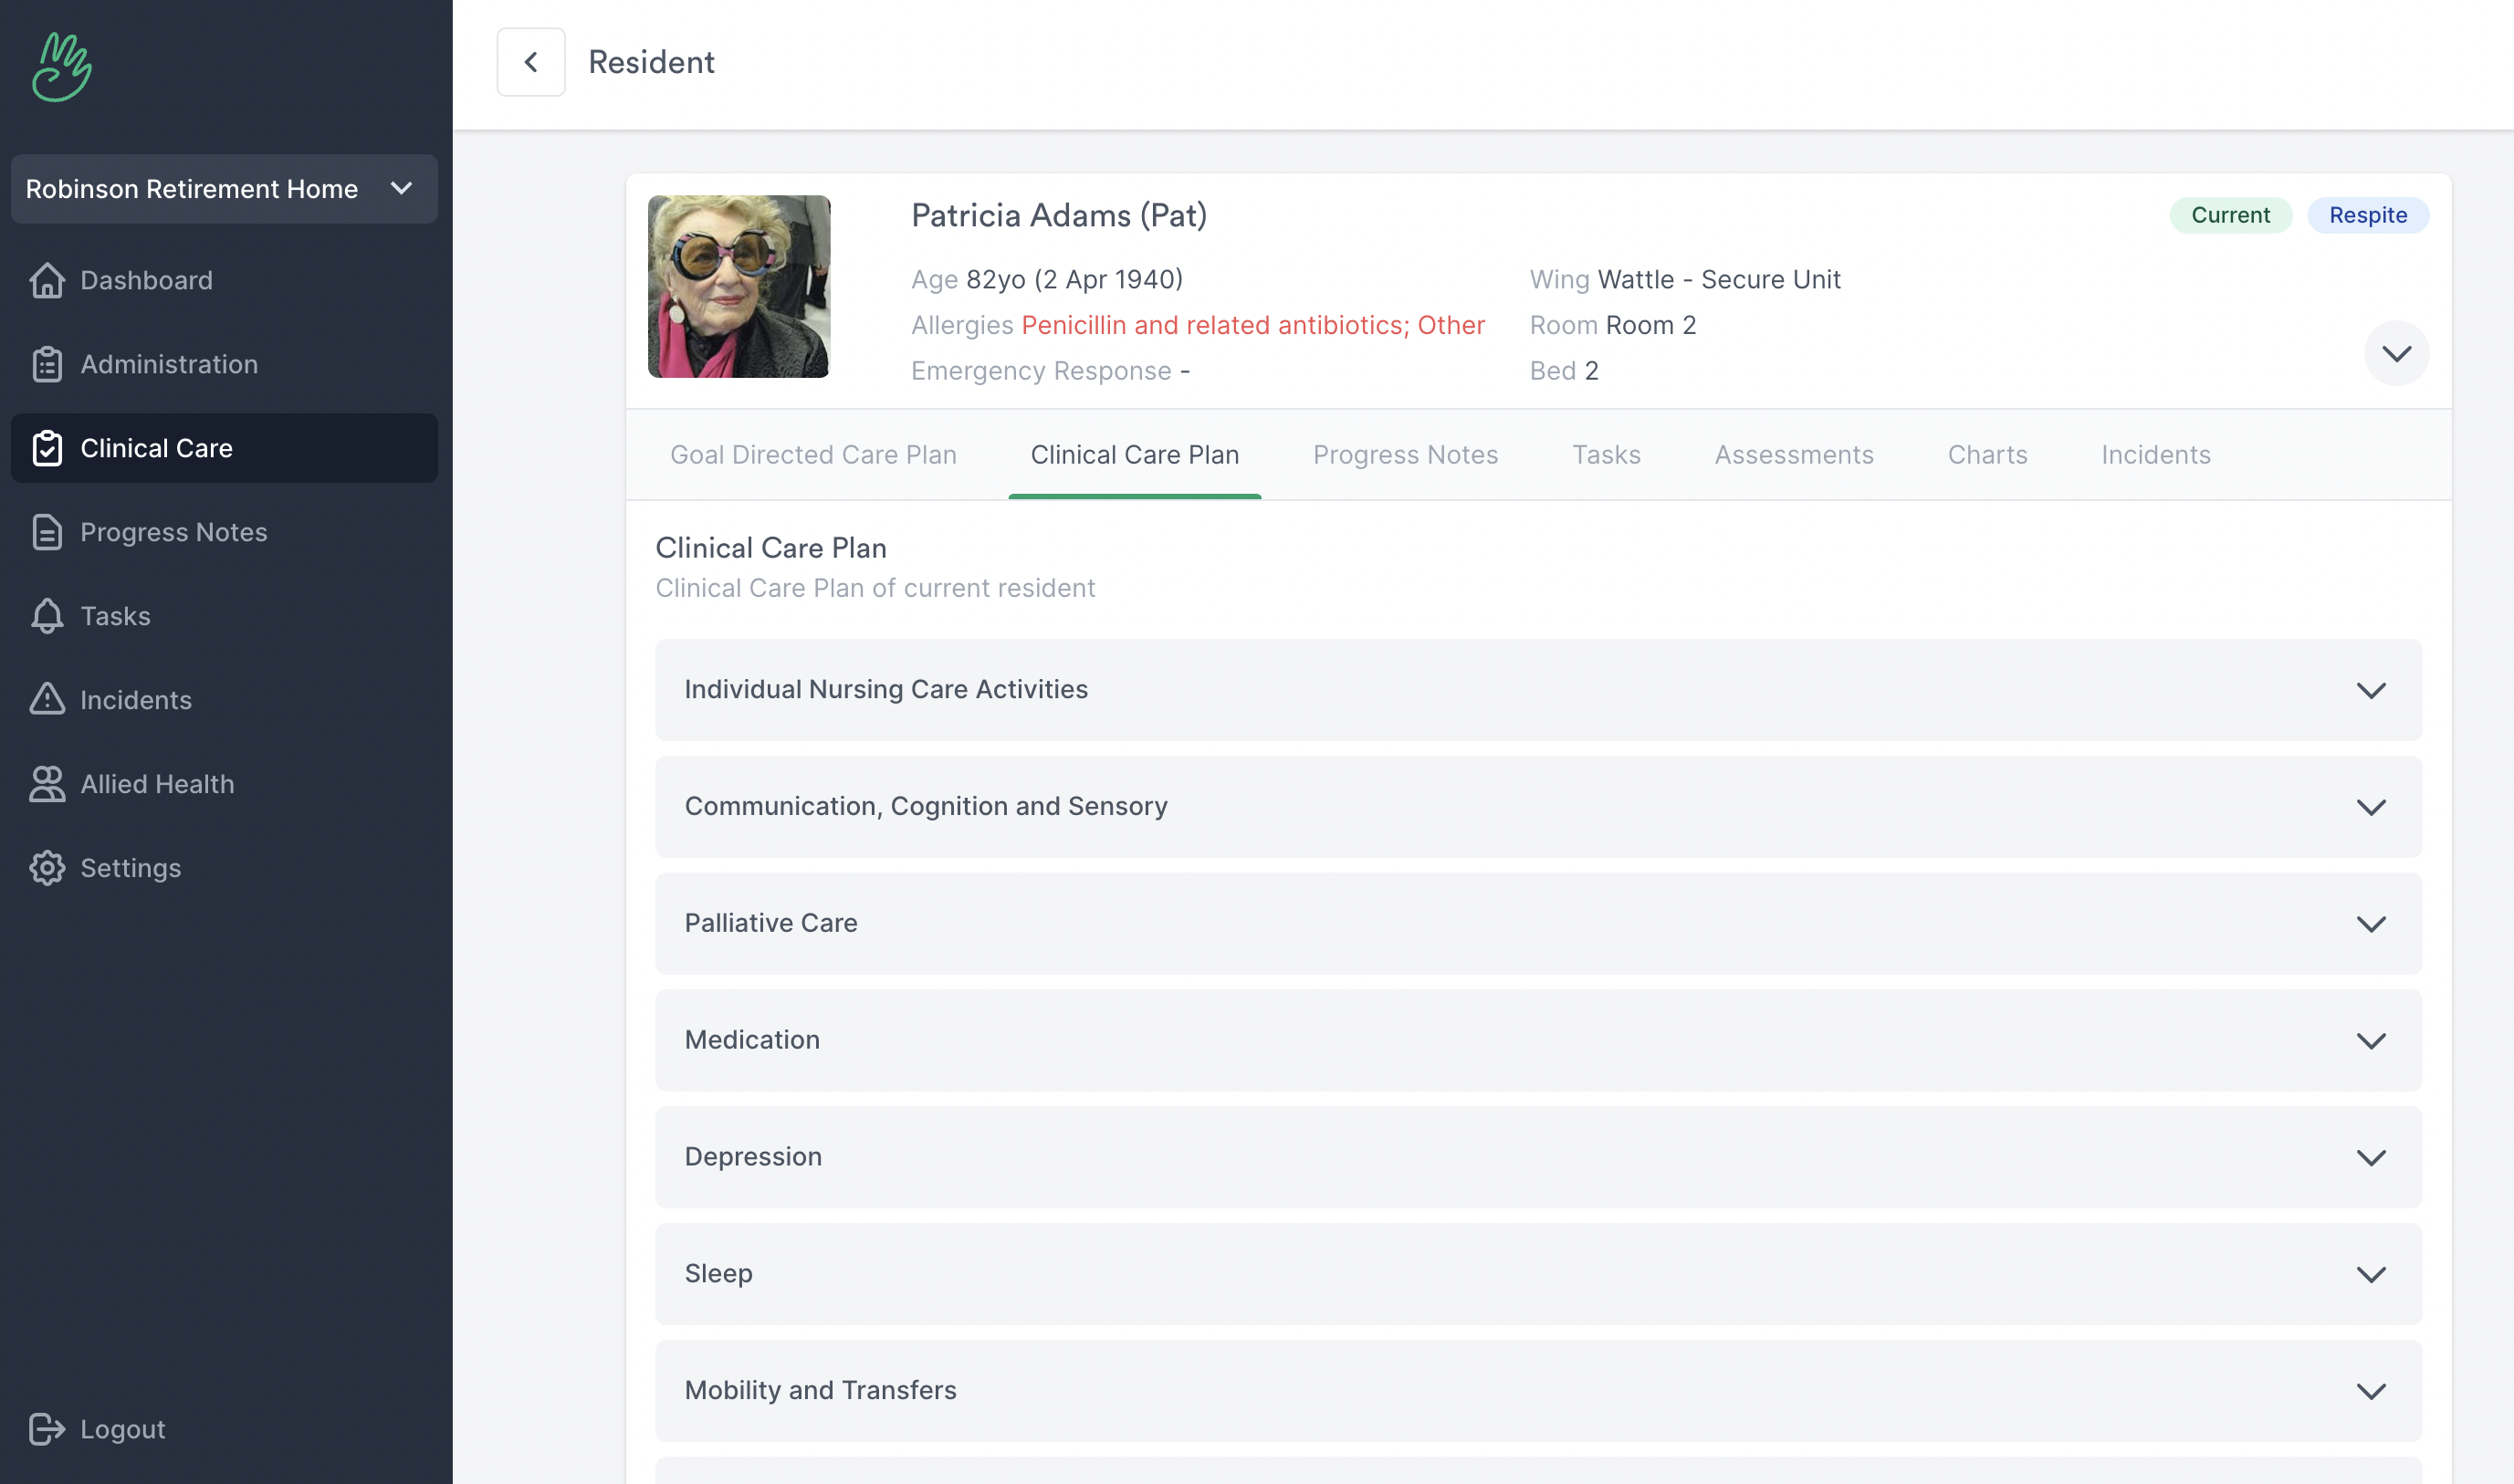Switch to Goal Directed Care Plan tab
2514x1484 pixels.
[813, 455]
